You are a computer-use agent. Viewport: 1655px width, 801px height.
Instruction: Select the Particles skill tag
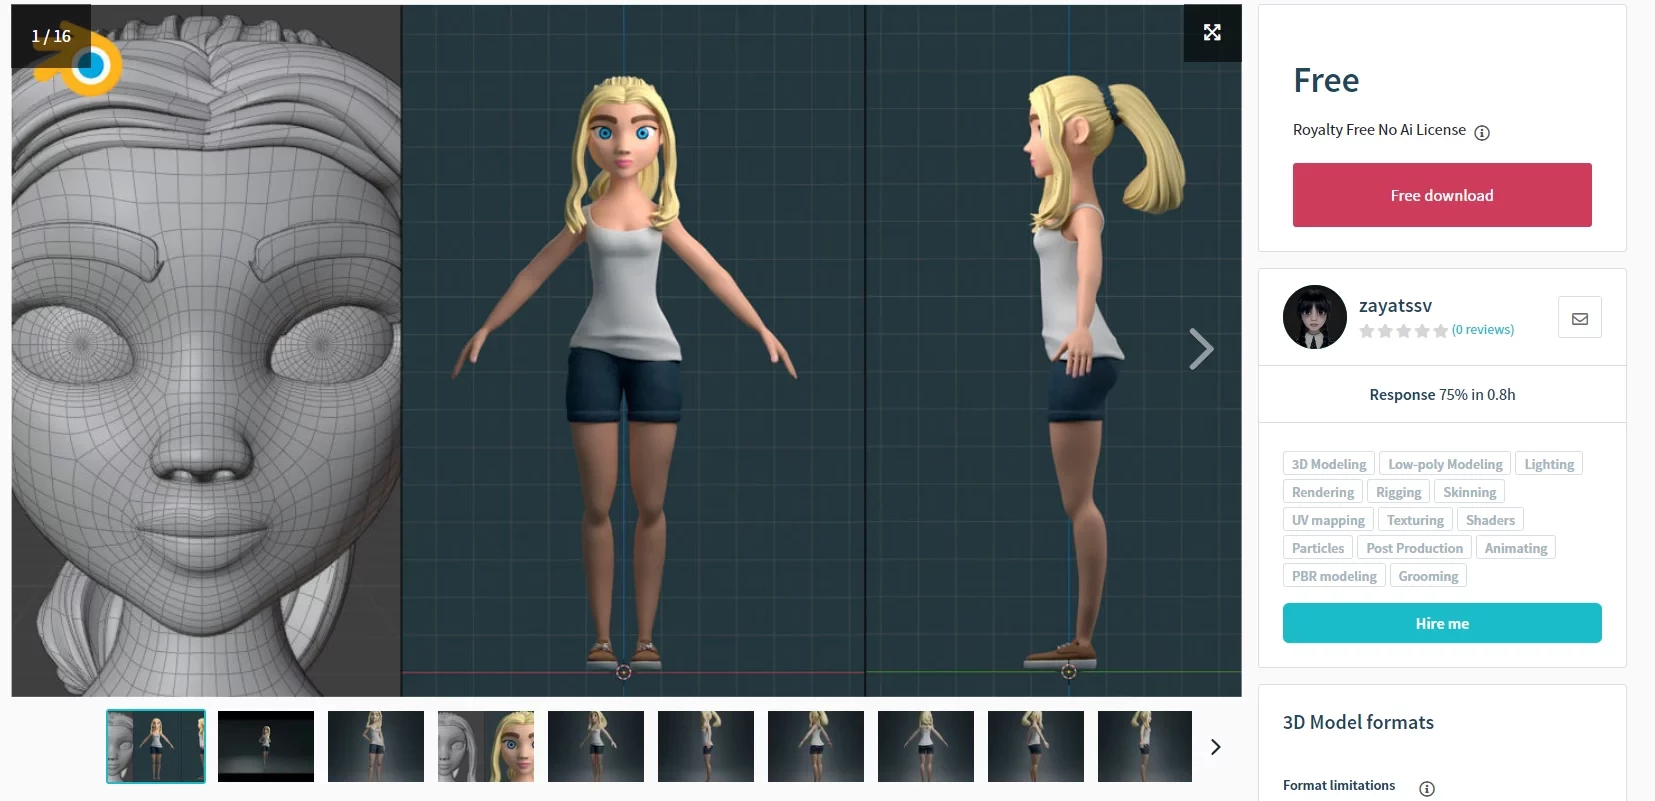(1318, 548)
